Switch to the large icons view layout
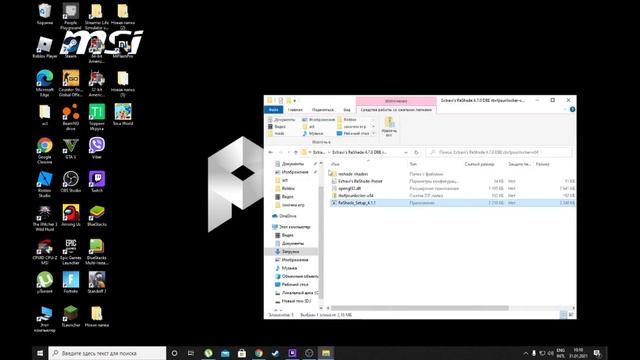Image resolution: width=640 pixels, height=360 pixels. [x=571, y=315]
